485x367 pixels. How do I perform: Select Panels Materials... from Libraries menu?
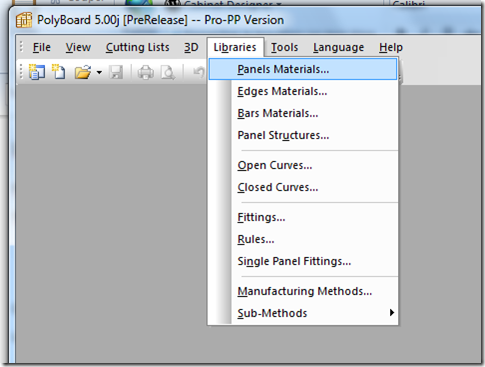click(x=303, y=69)
